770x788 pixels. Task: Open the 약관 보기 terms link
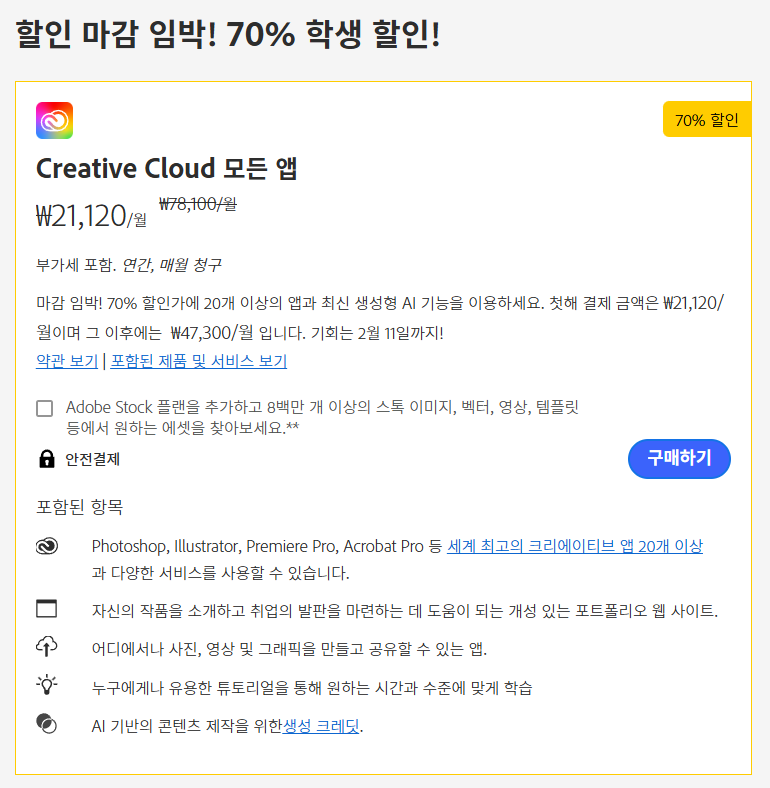[x=67, y=362]
